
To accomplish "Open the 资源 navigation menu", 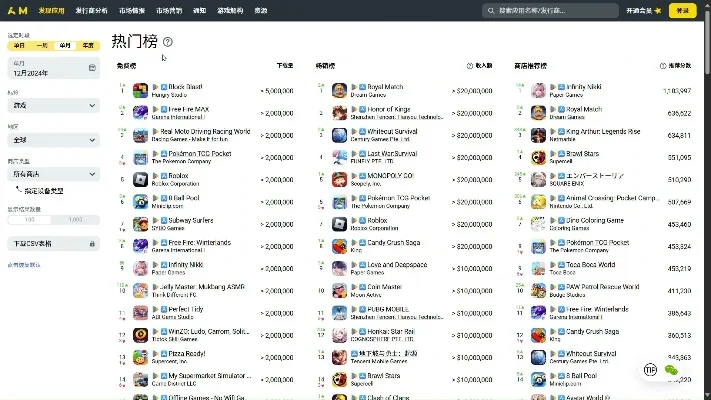I will point(261,10).
